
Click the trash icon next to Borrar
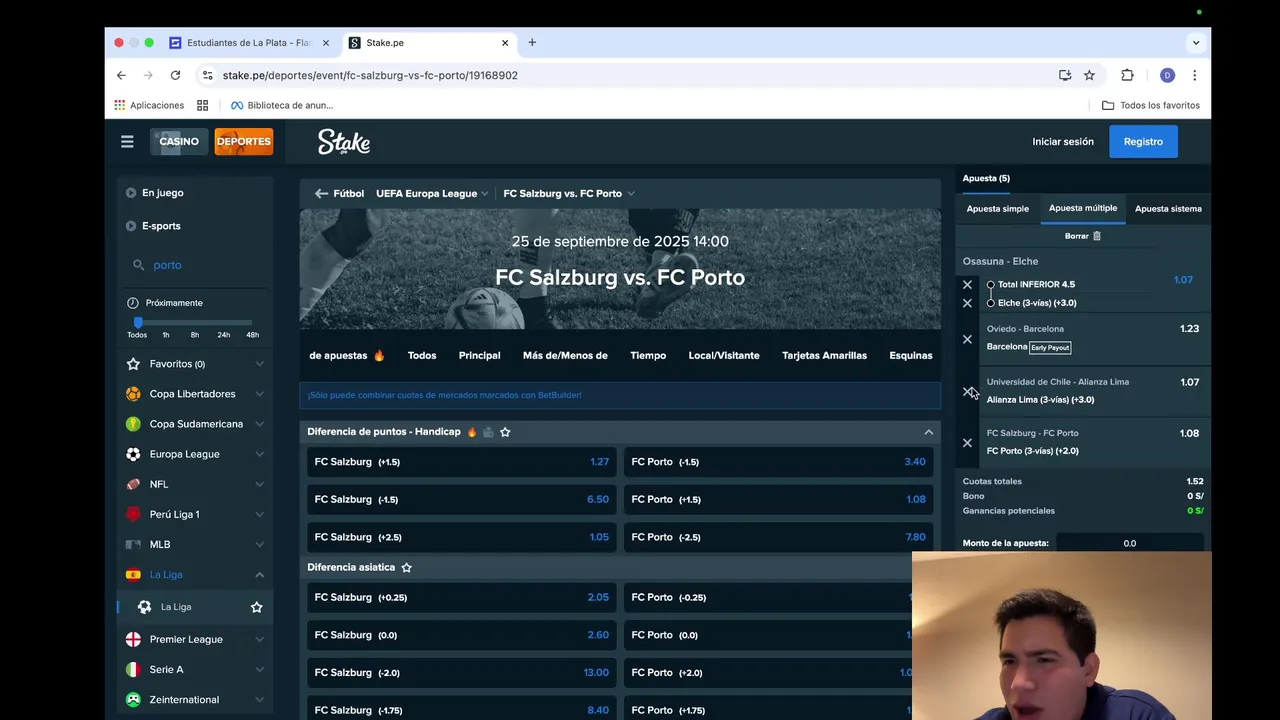[1096, 236]
